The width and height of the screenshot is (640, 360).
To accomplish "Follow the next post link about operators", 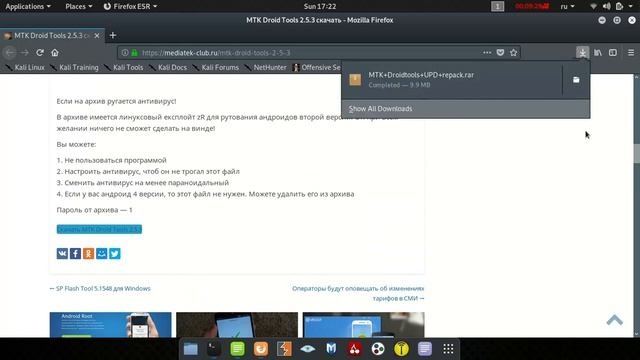I will point(358,293).
